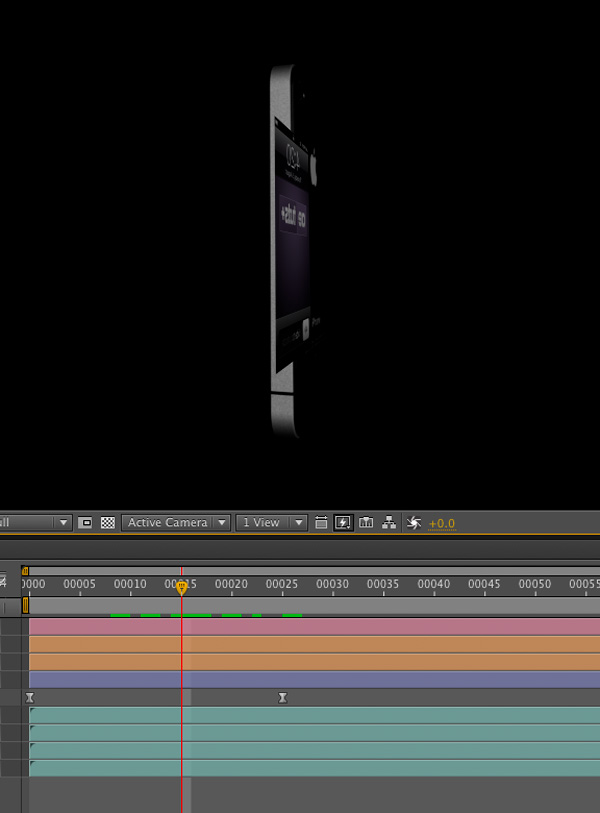Click the yellow current-time indicator handle
Viewport: 600px width, 813px height.
[181, 588]
